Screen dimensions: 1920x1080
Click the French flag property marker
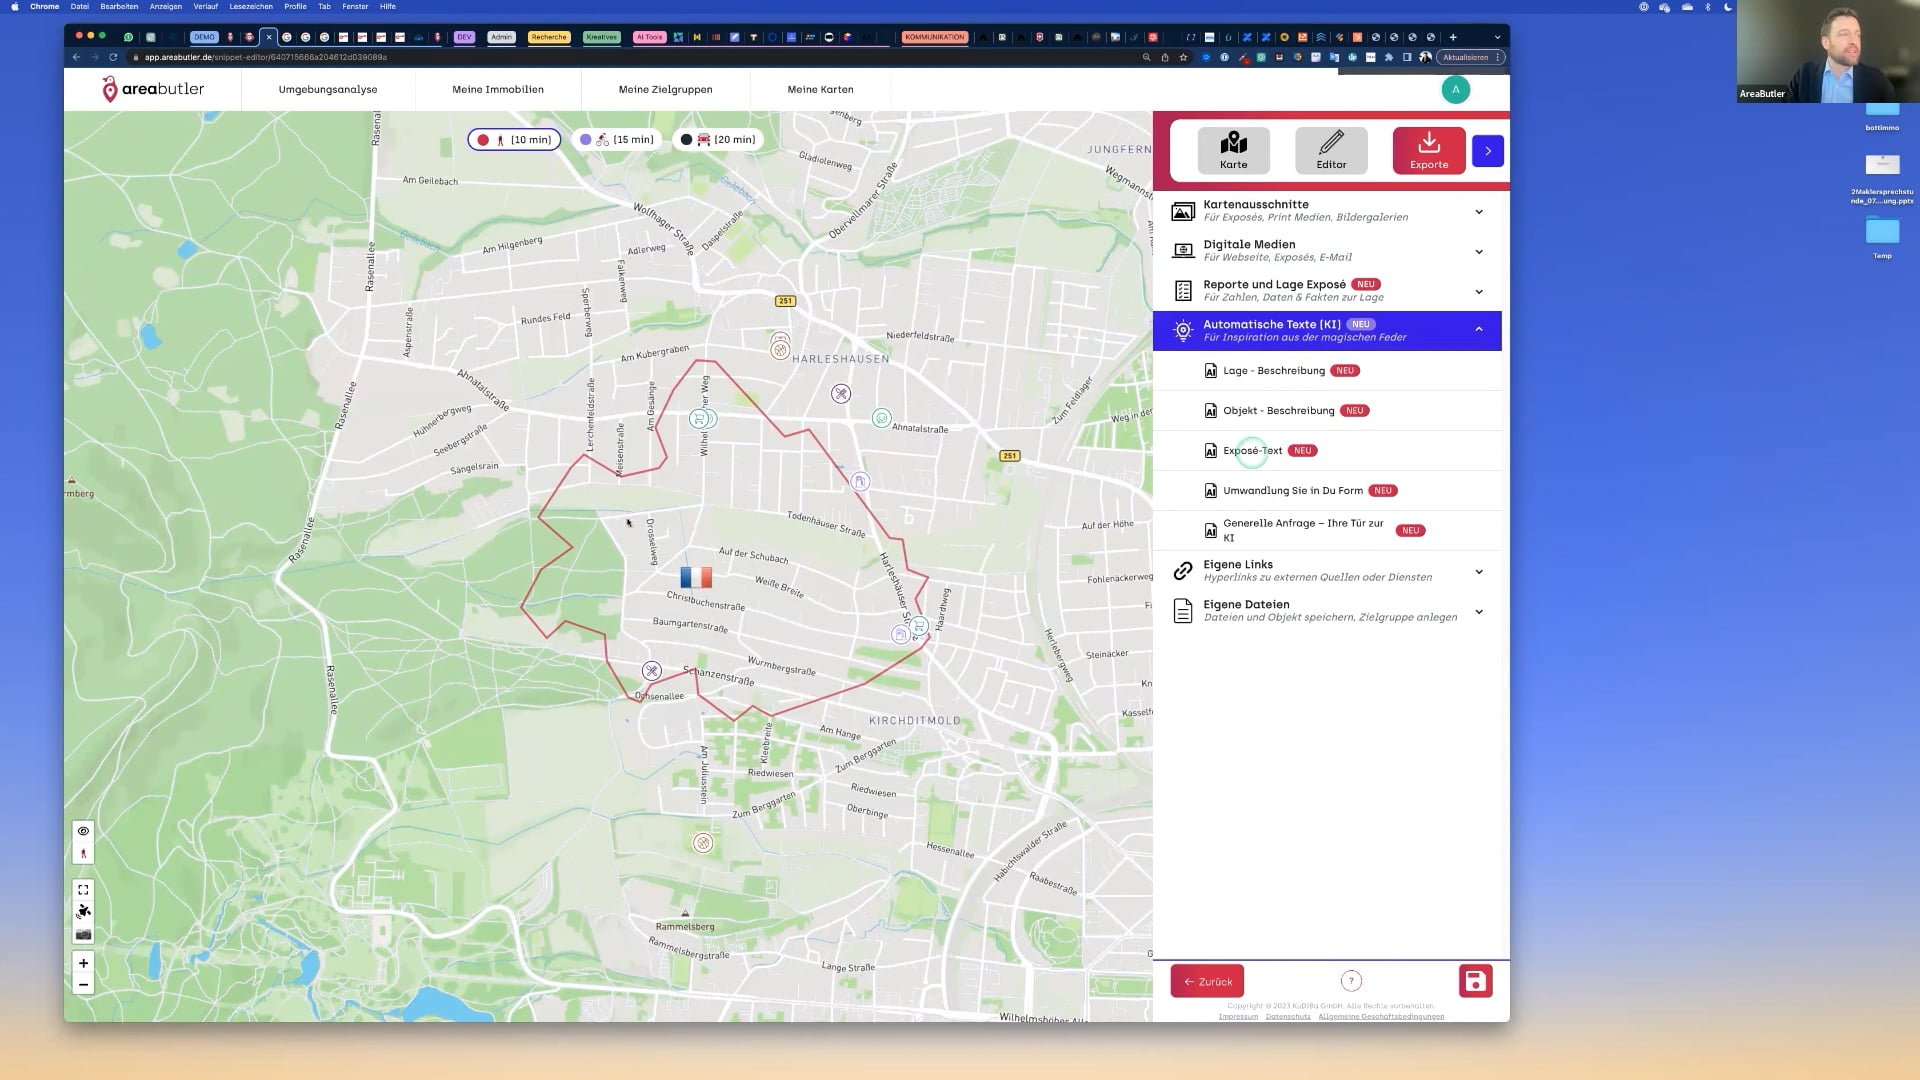click(x=696, y=577)
